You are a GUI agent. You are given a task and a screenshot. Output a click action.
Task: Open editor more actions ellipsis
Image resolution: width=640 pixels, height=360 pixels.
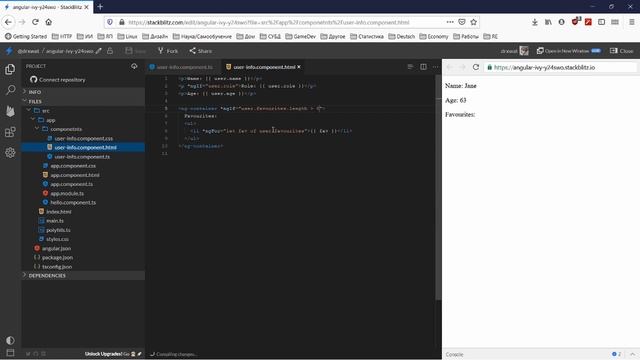[x=436, y=67]
